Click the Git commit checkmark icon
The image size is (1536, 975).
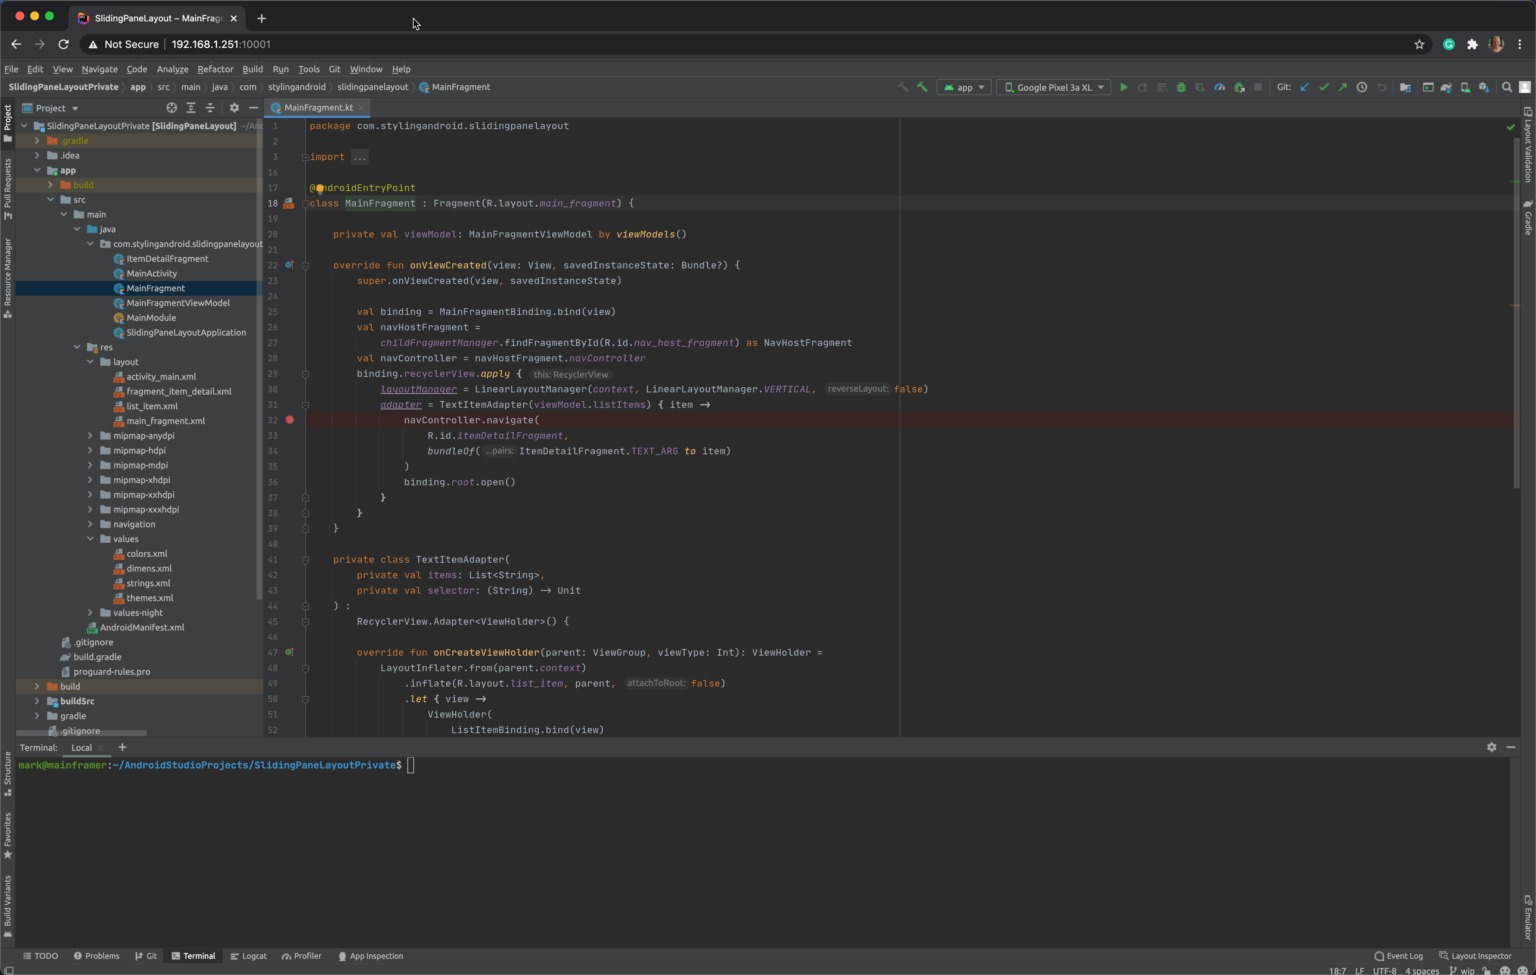[x=1324, y=88]
